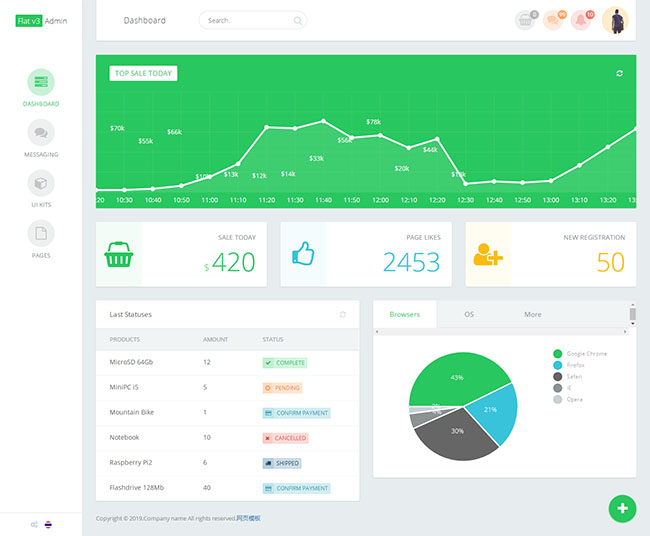Image resolution: width=650 pixels, height=536 pixels.
Task: Open the bell alerts icon
Action: click(581, 21)
